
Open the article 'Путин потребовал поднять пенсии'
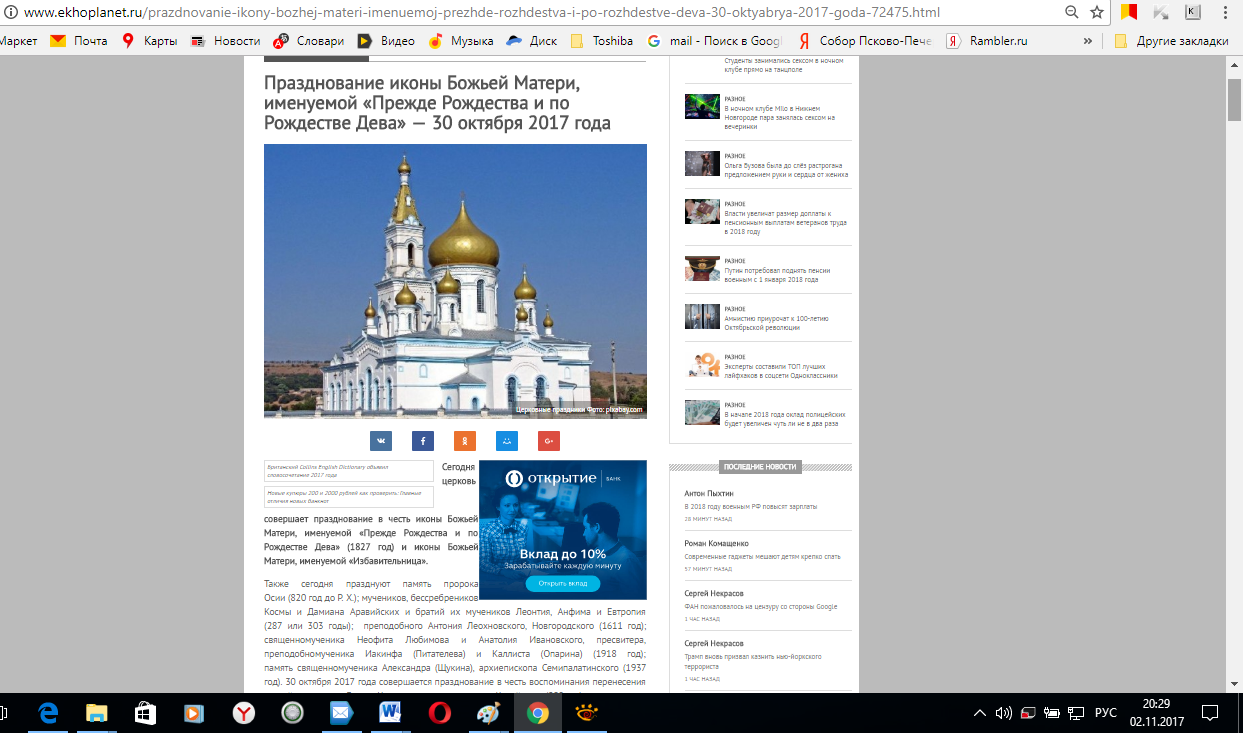(x=777, y=275)
